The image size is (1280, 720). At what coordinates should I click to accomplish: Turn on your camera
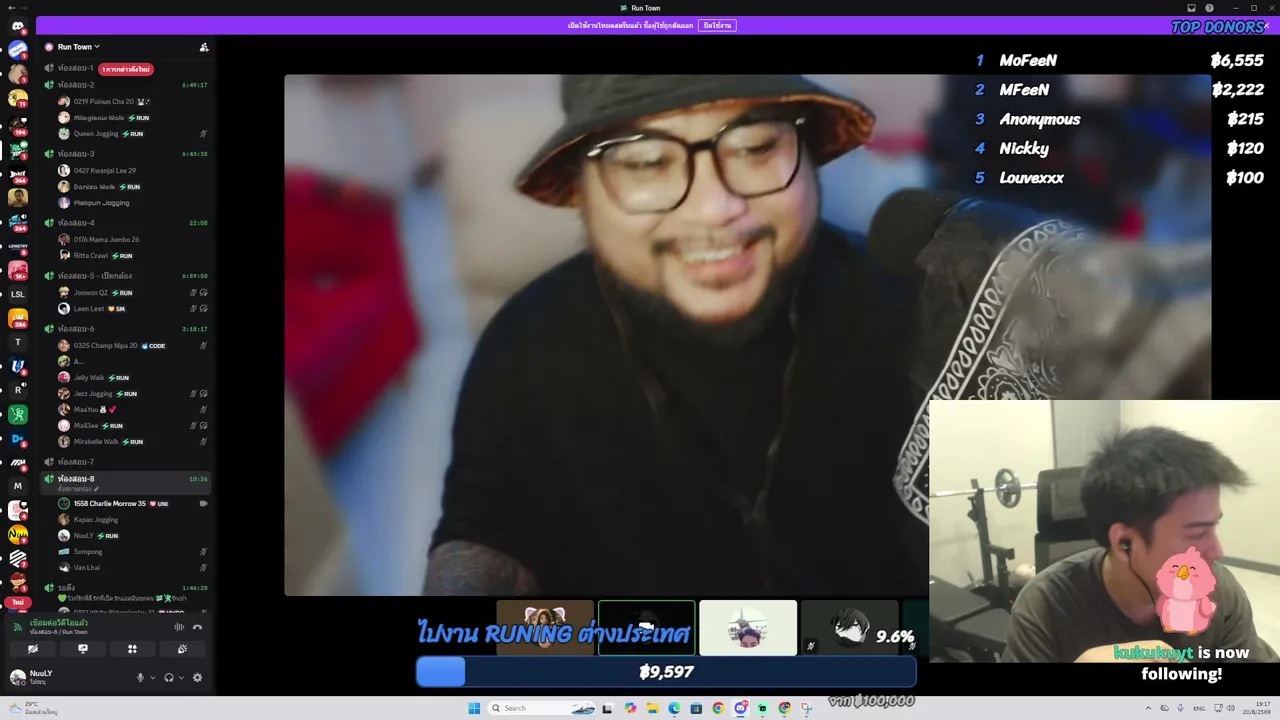(x=33, y=649)
